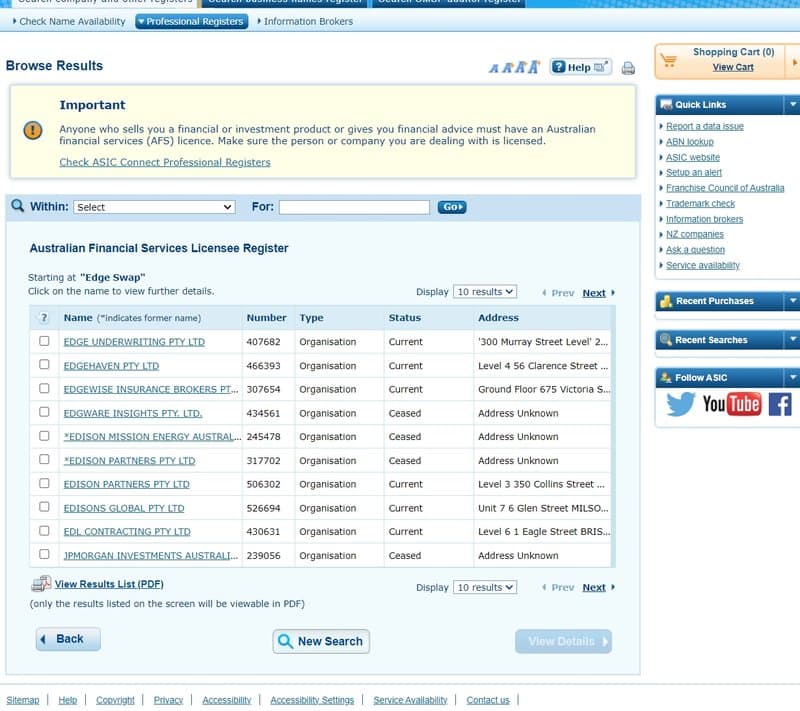800x711 pixels.
Task: Collapse the Quick Links panel arrow
Action: (x=792, y=105)
